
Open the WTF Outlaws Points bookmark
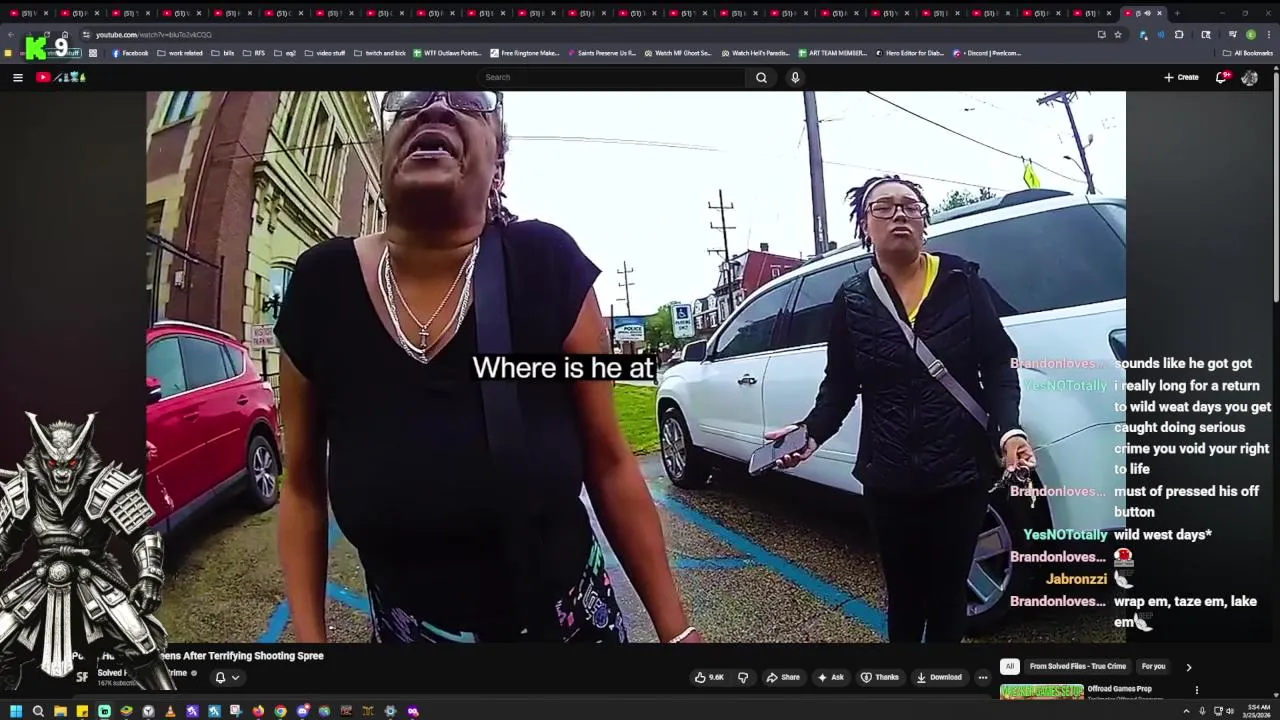[x=447, y=53]
